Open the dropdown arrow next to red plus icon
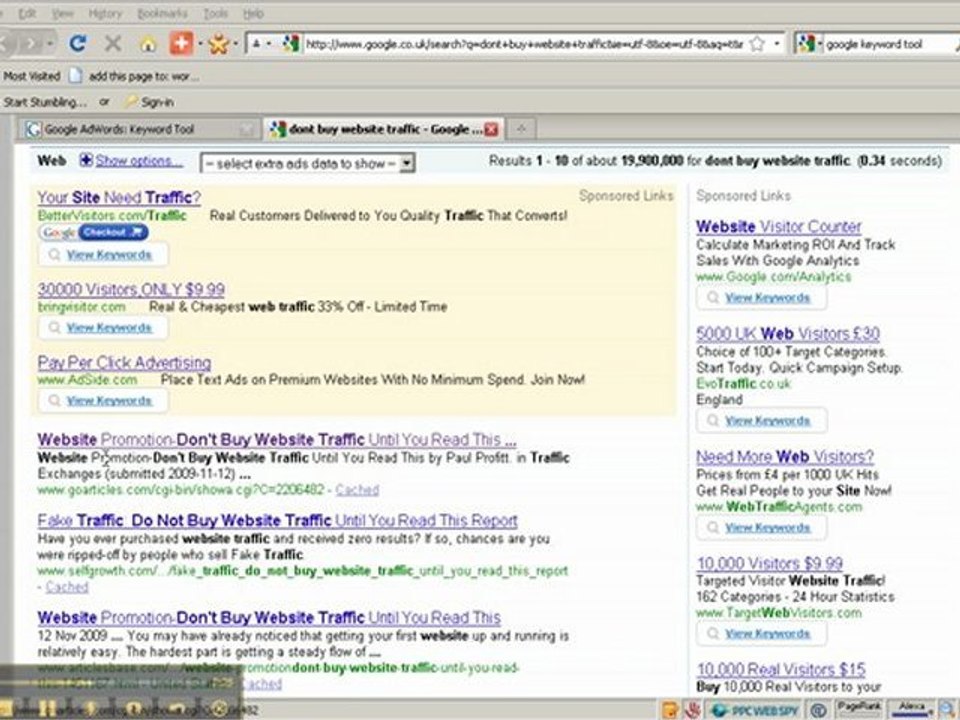The height and width of the screenshot is (720, 960). (x=200, y=44)
